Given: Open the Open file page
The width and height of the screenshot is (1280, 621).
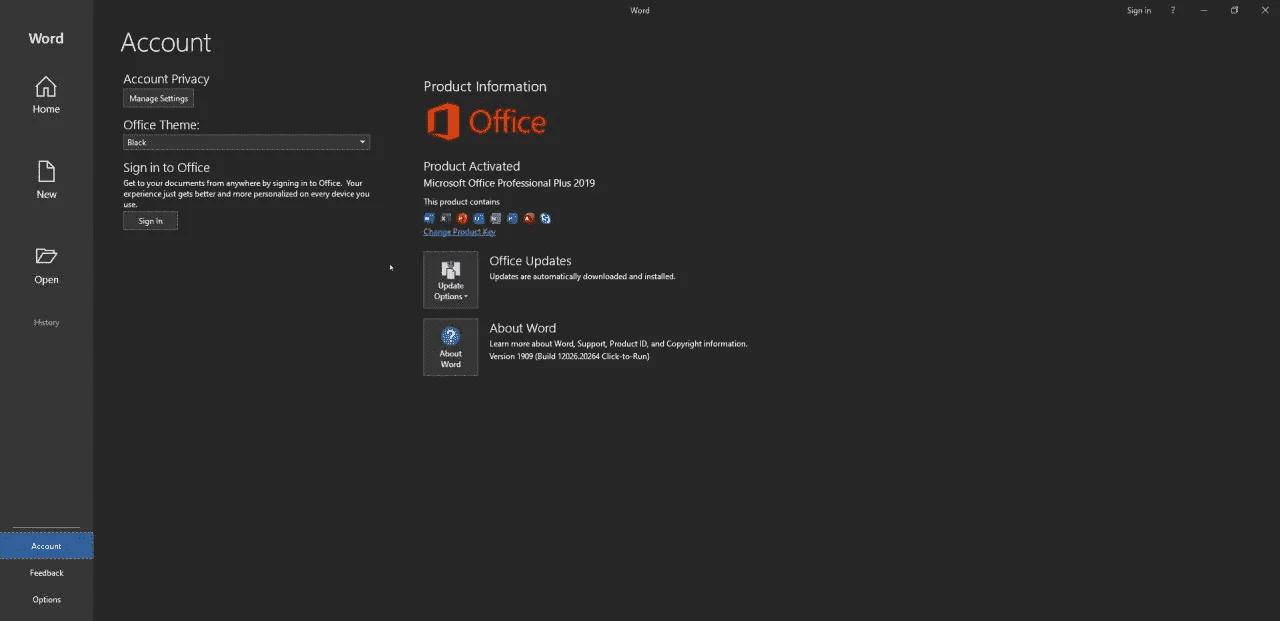Looking at the screenshot, I should (46, 266).
